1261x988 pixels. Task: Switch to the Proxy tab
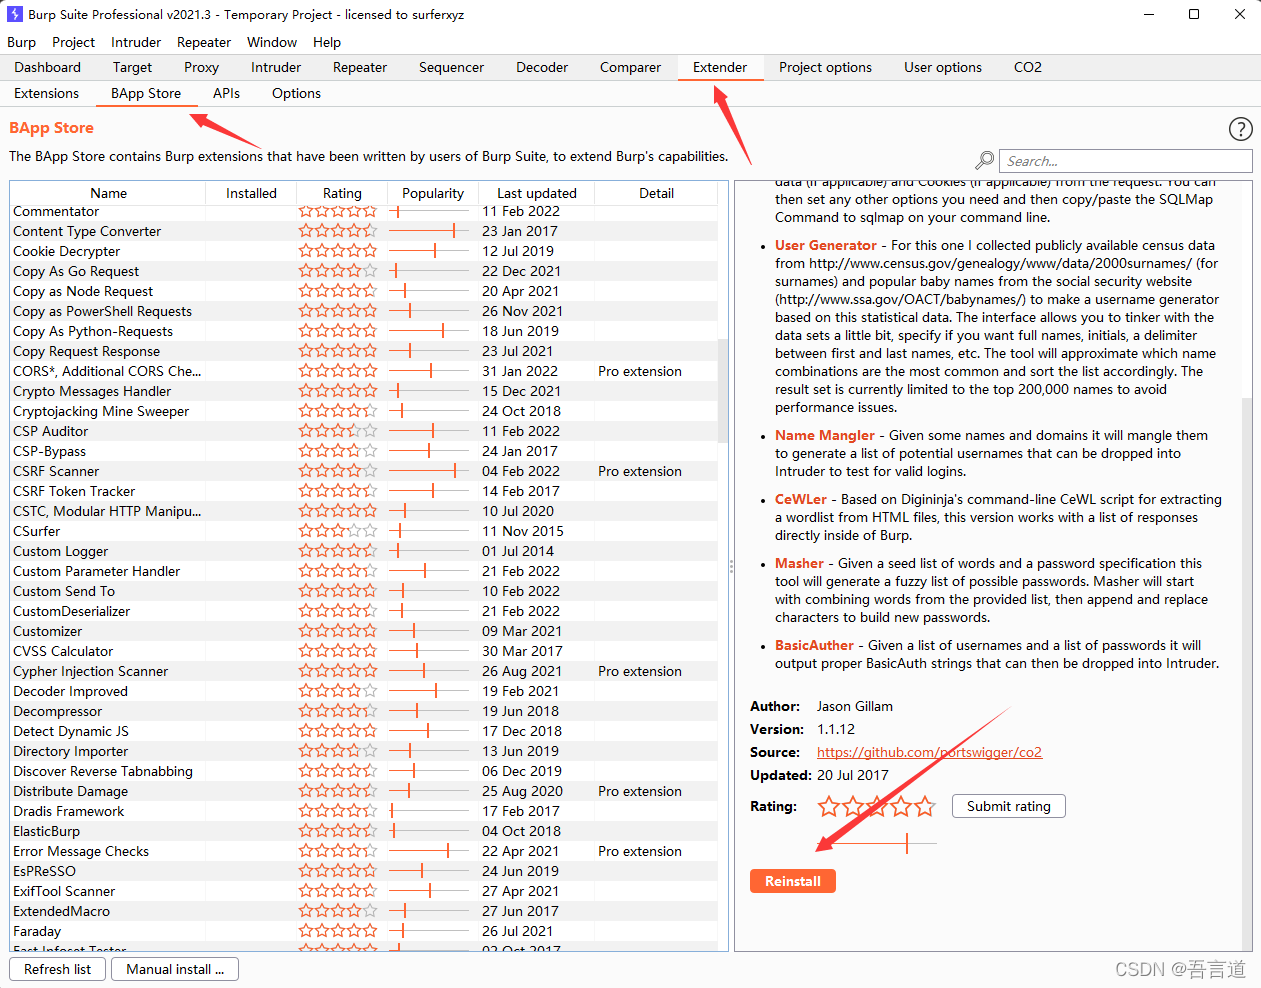[x=201, y=67]
